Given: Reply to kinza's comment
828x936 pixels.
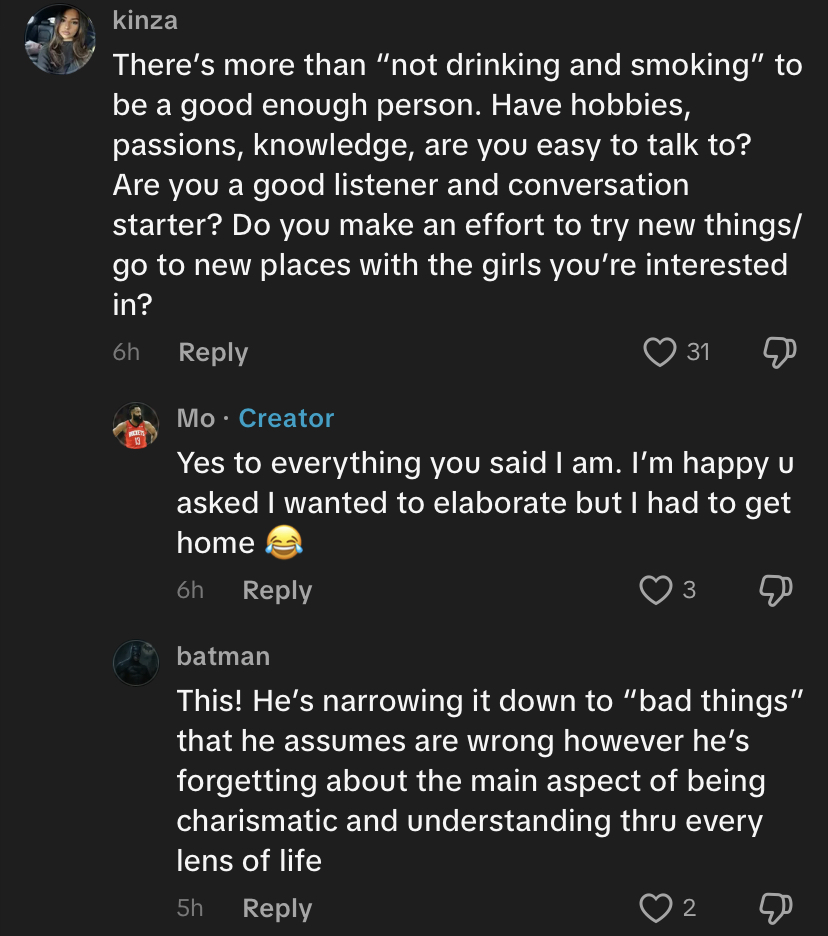Looking at the screenshot, I should coord(213,352).
